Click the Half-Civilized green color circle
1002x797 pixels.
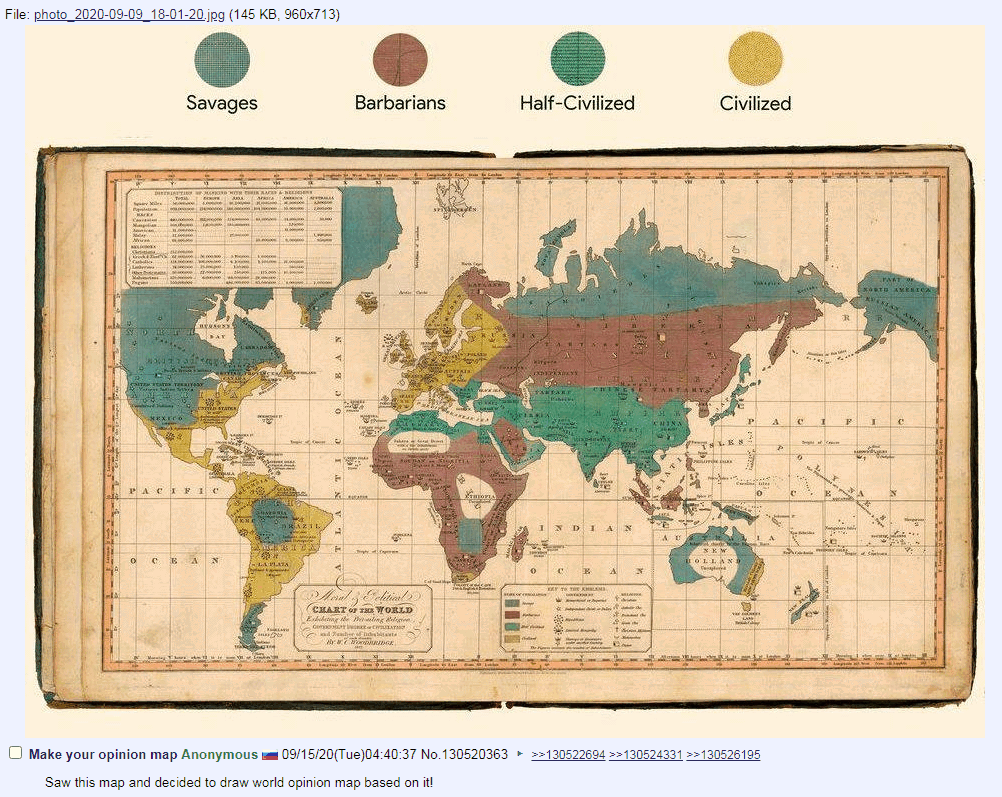[578, 59]
